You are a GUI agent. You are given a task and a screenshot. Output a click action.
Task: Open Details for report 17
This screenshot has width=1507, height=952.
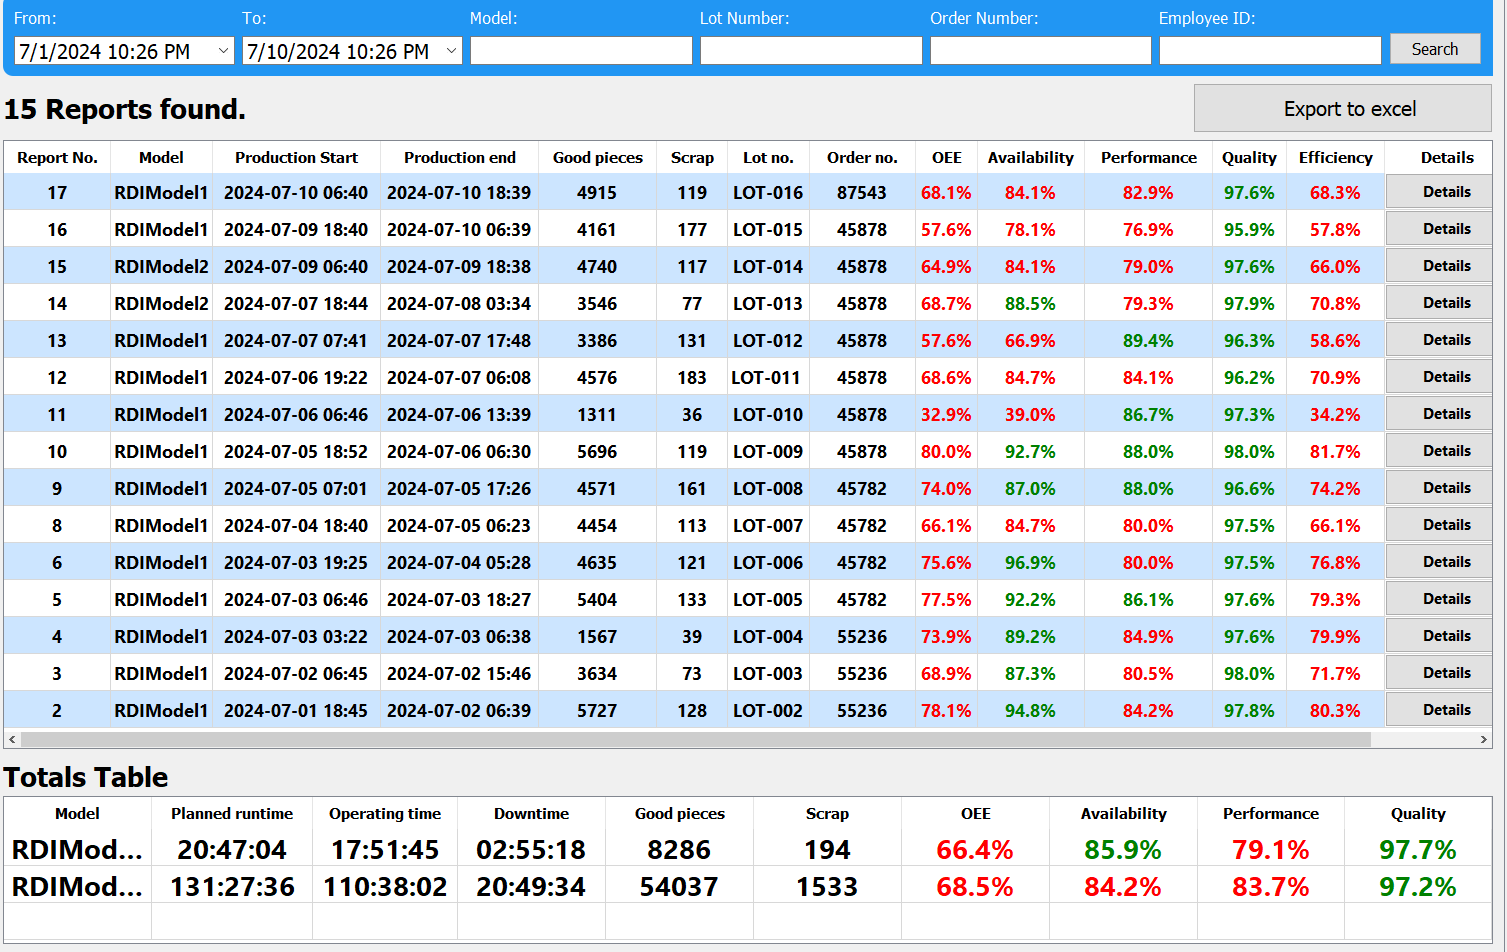(1446, 192)
